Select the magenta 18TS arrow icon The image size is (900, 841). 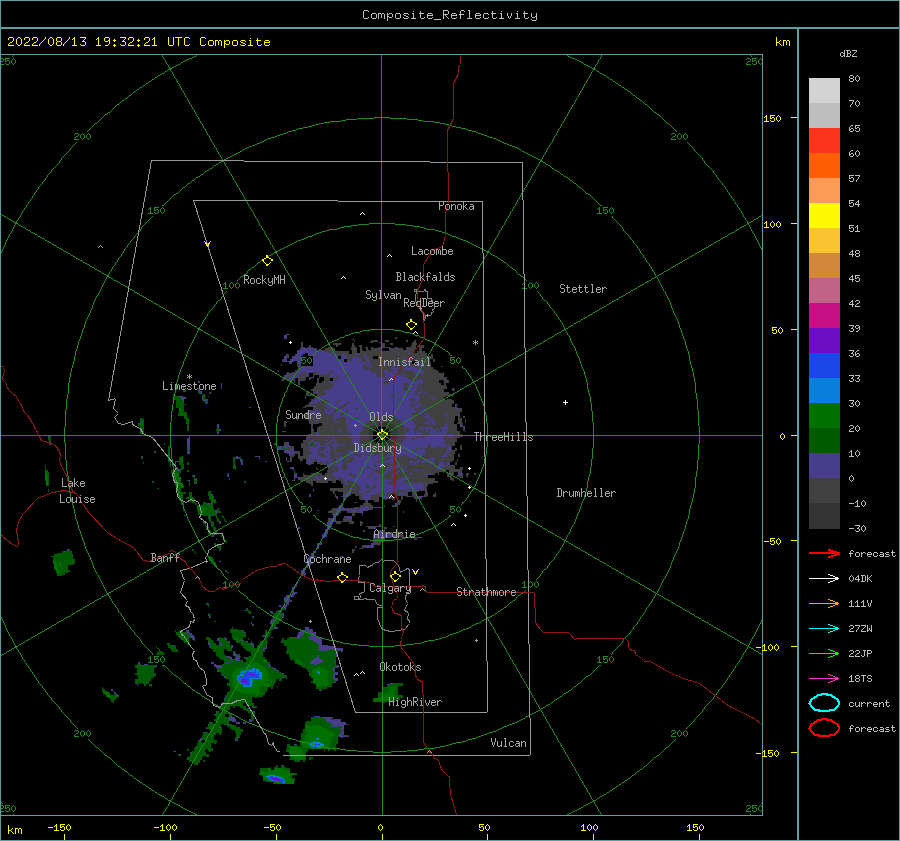[x=824, y=679]
